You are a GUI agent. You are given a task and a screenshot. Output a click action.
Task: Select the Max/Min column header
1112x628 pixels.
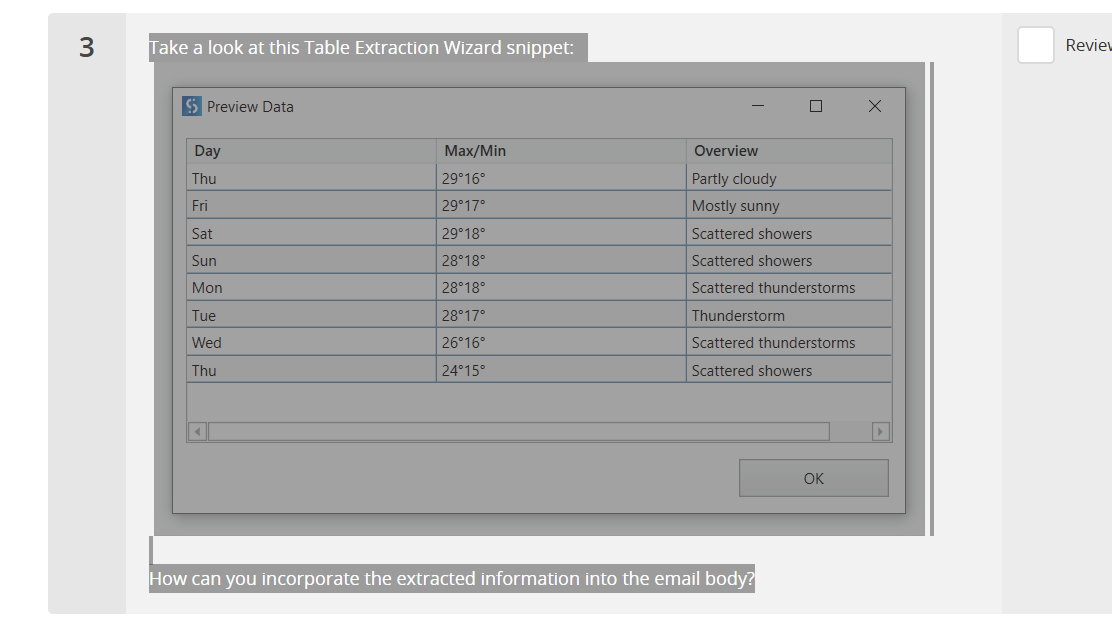[x=560, y=151]
